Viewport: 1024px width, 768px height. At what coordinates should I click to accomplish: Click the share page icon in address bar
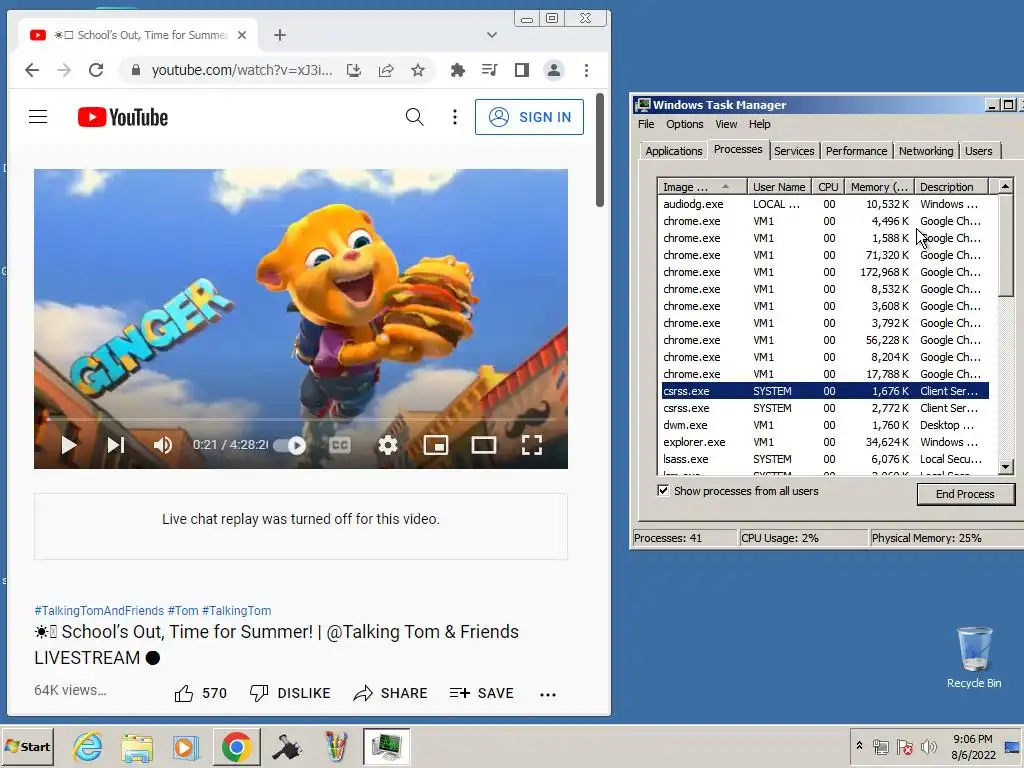[x=386, y=70]
